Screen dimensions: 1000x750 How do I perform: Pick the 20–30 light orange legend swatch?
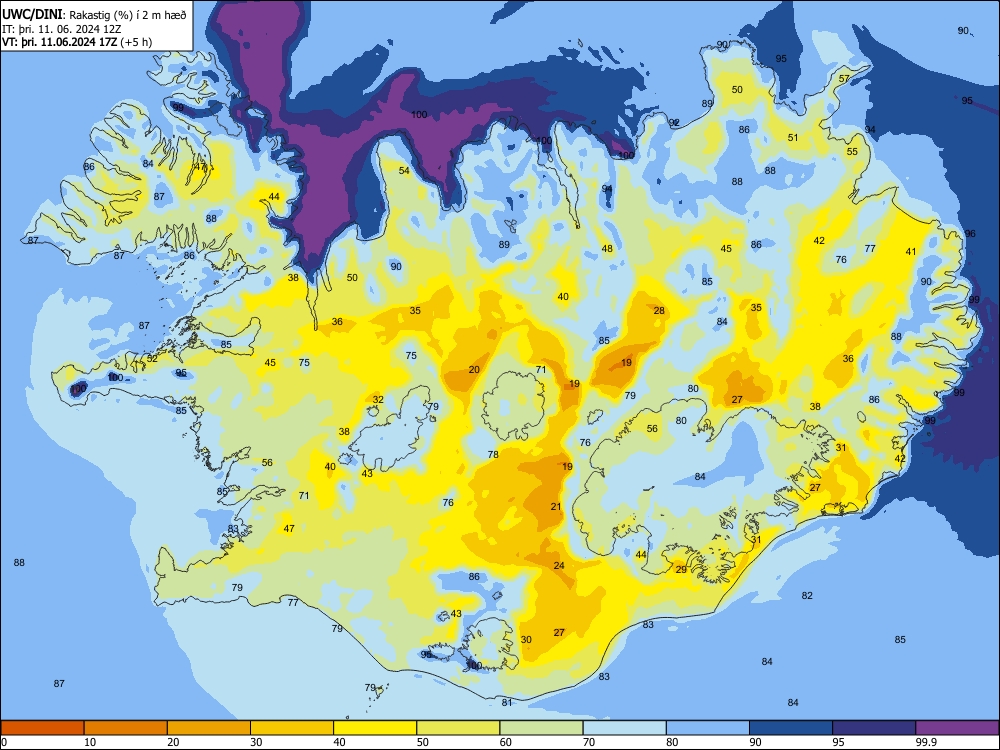click(209, 728)
